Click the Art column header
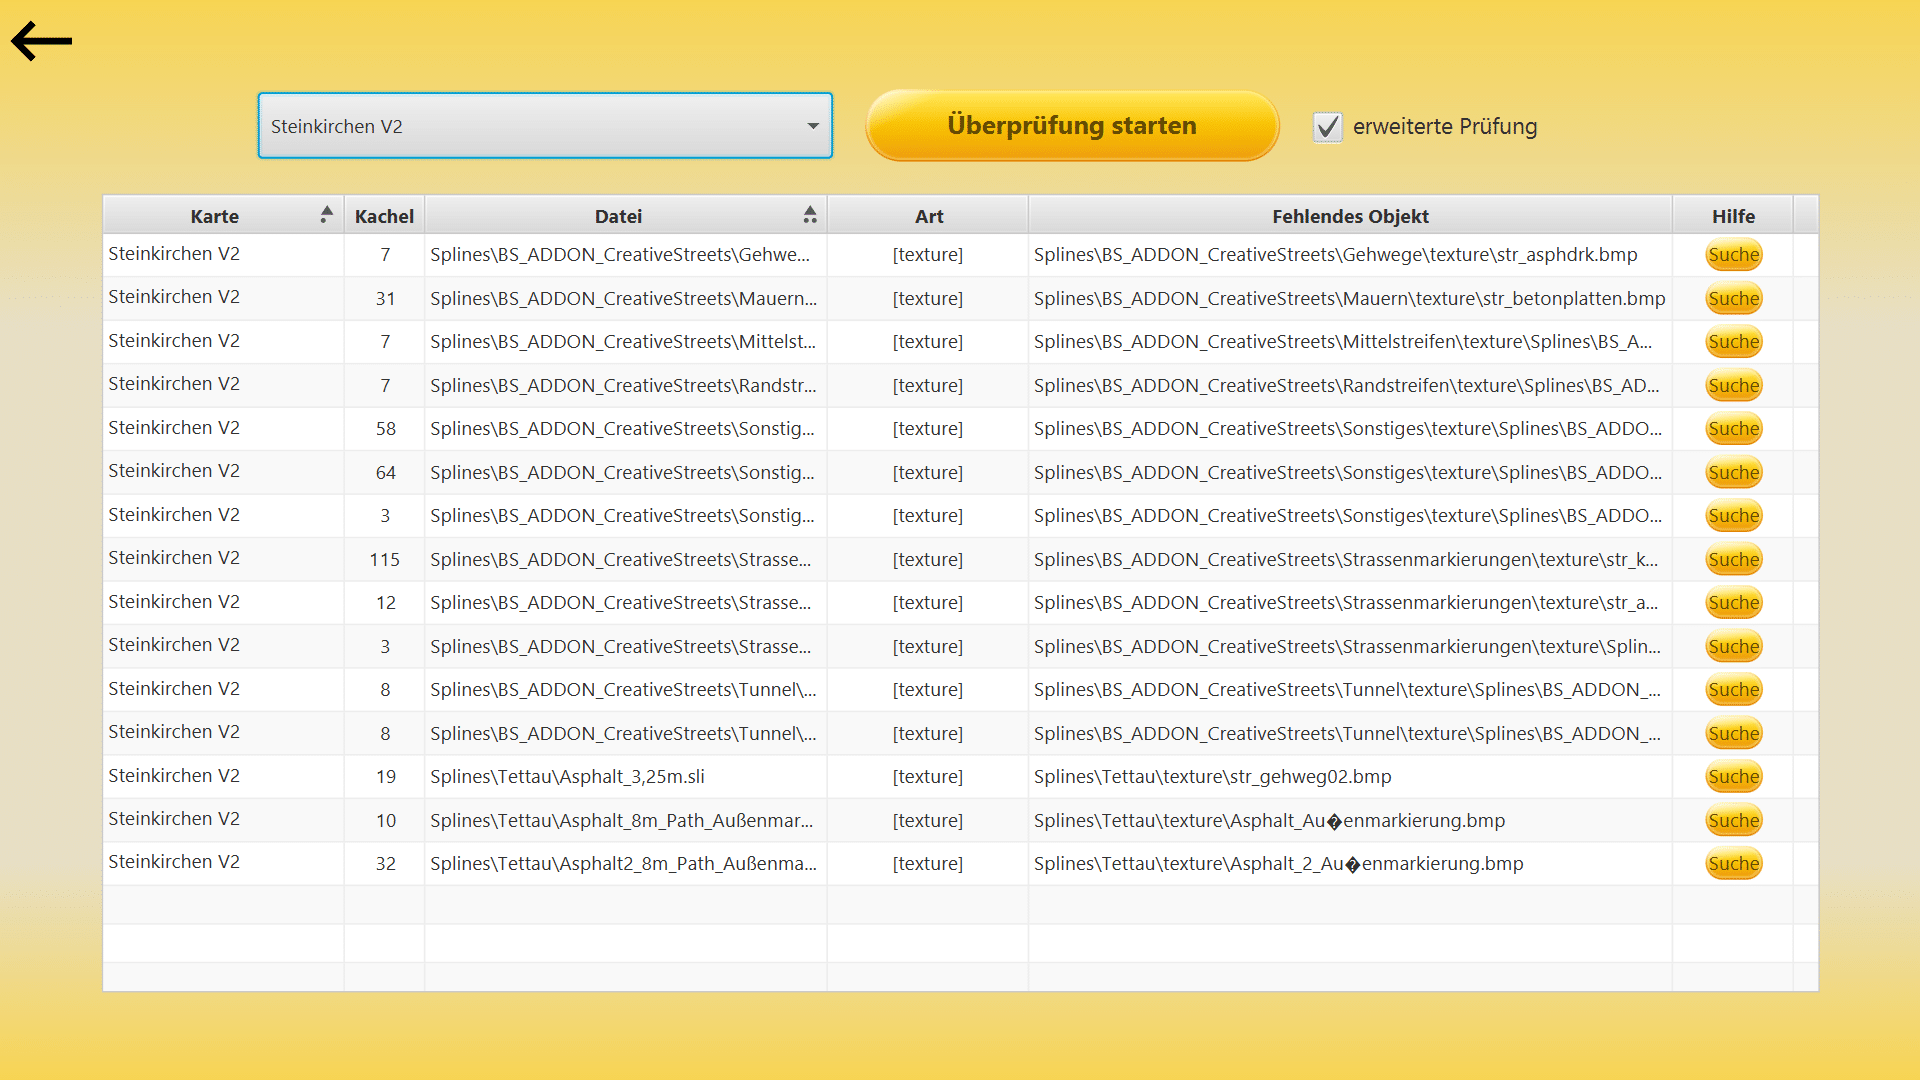This screenshot has width=1920, height=1080. pos(928,216)
